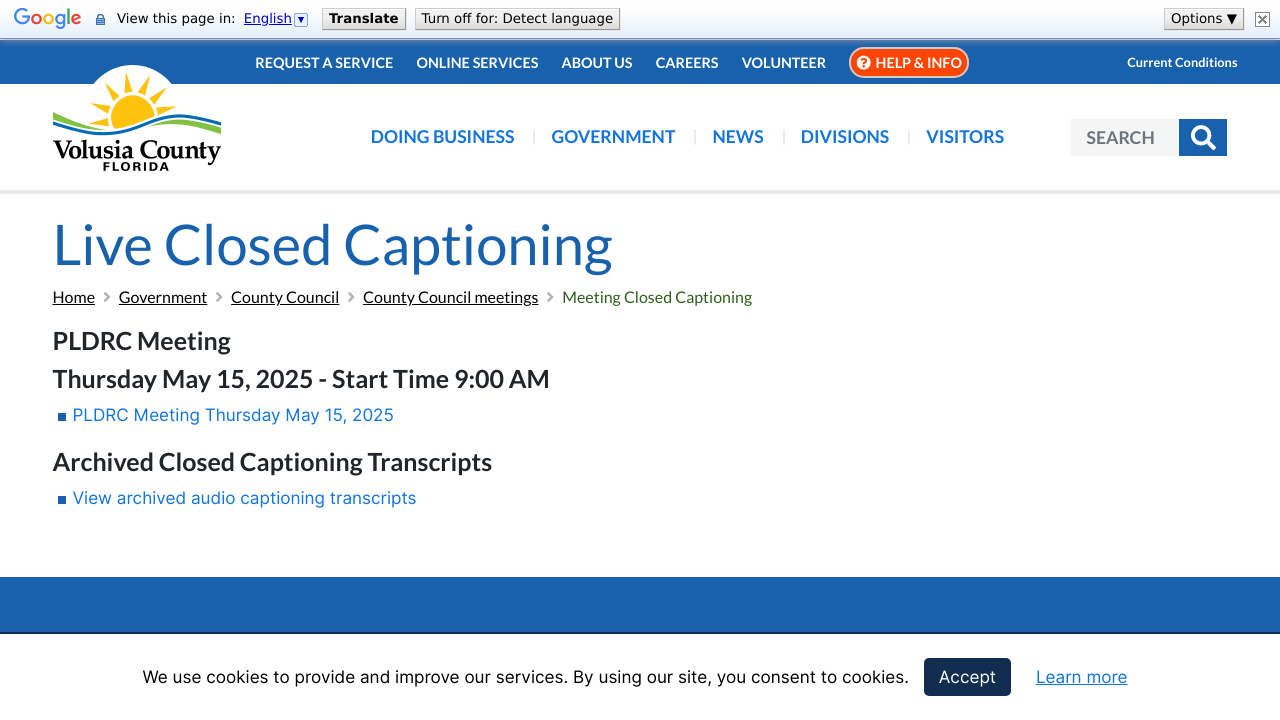This screenshot has width=1280, height=720.
Task: Open the GOVERNMENT navigation dropdown
Action: (613, 137)
